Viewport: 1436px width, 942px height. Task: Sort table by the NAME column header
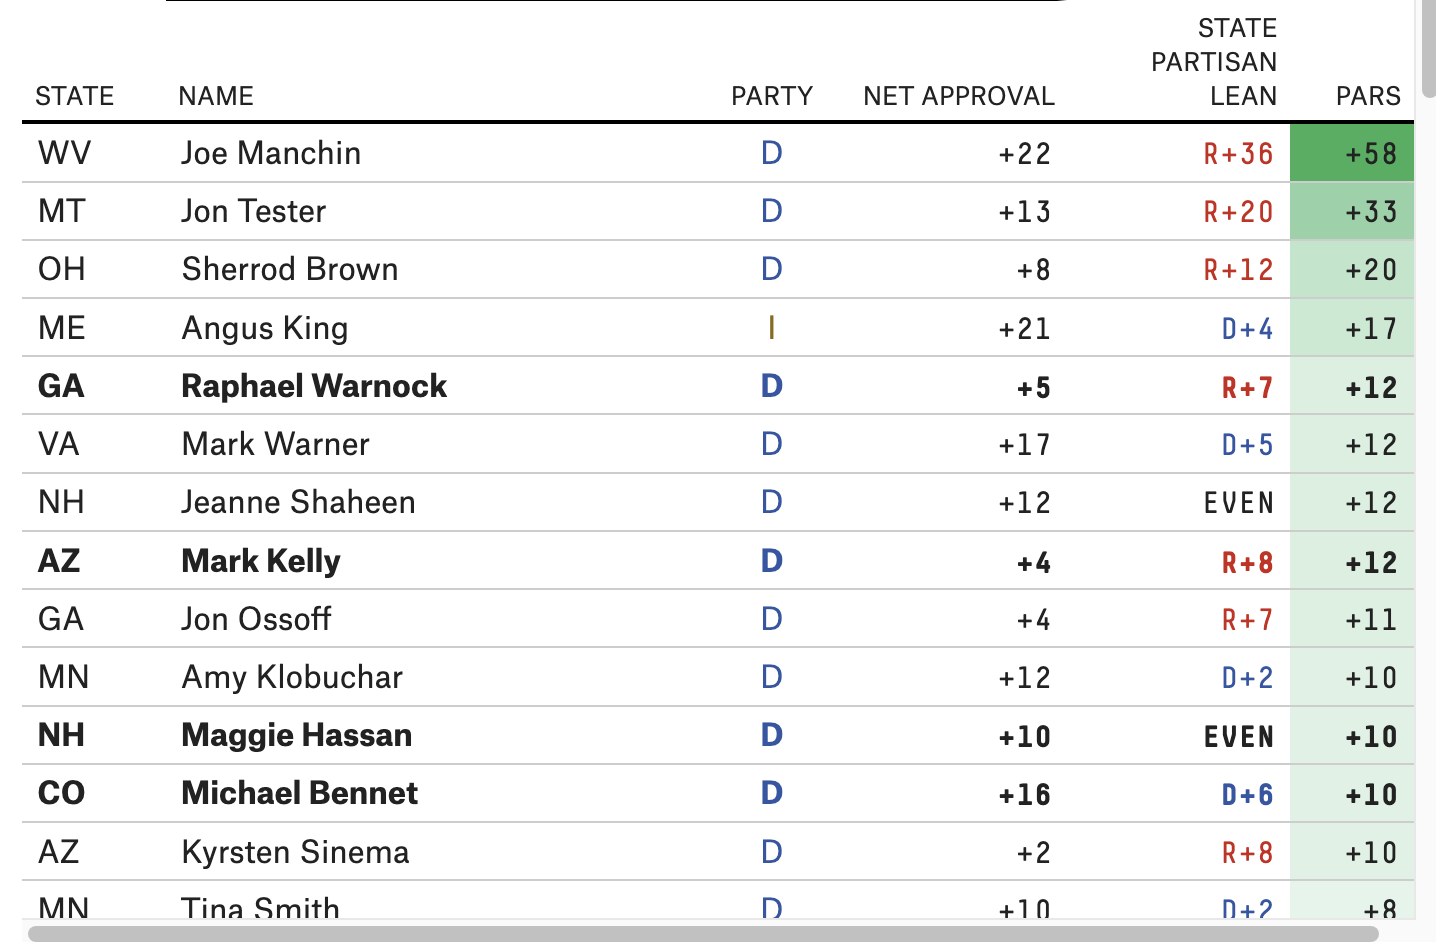(x=216, y=96)
